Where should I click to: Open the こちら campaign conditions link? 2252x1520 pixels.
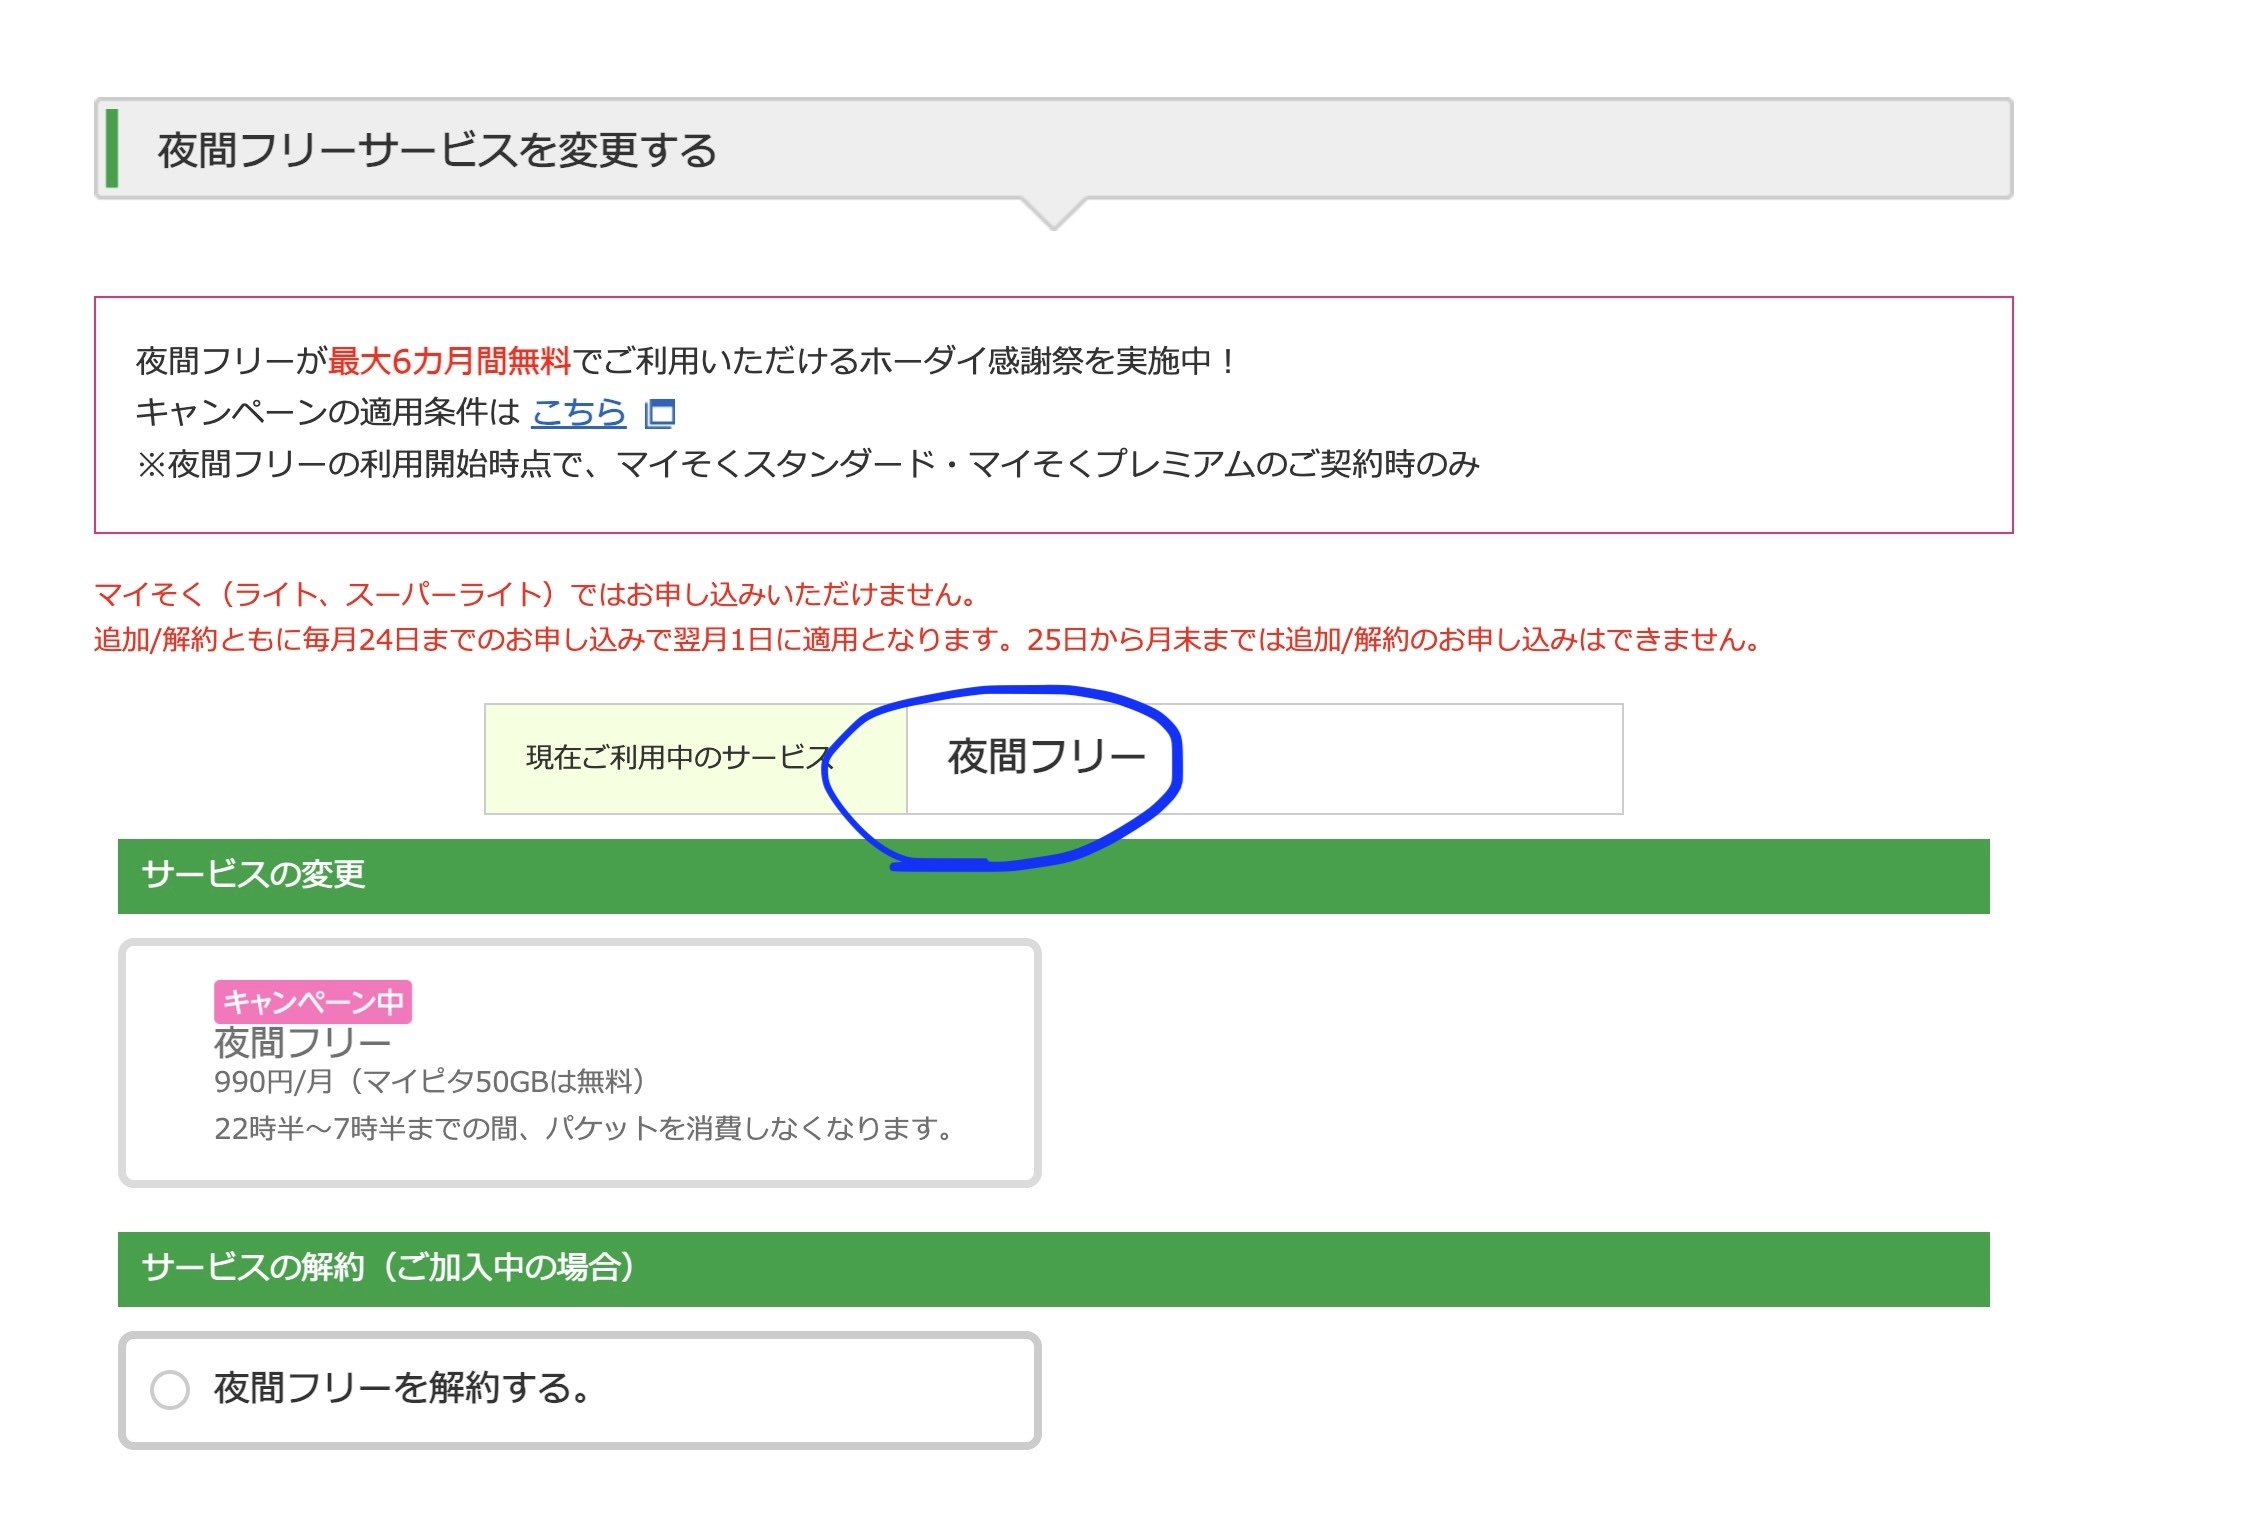click(x=578, y=412)
